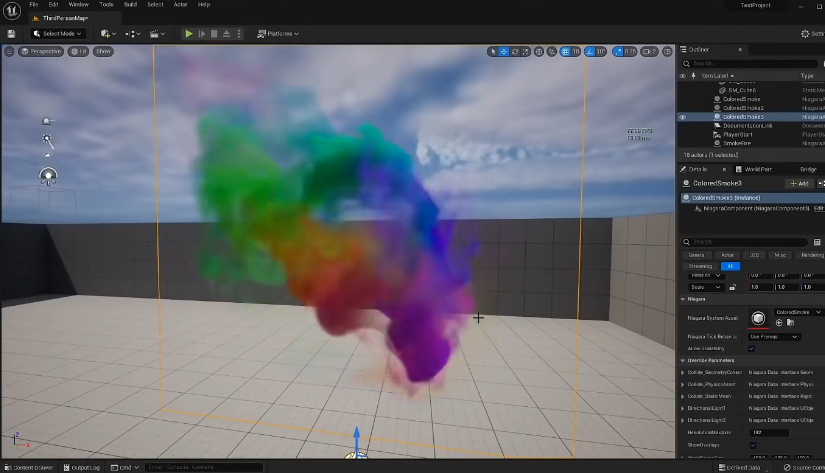825x473 pixels.
Task: Select PlayerStart actor in Outliner
Action: pyautogui.click(x=737, y=135)
